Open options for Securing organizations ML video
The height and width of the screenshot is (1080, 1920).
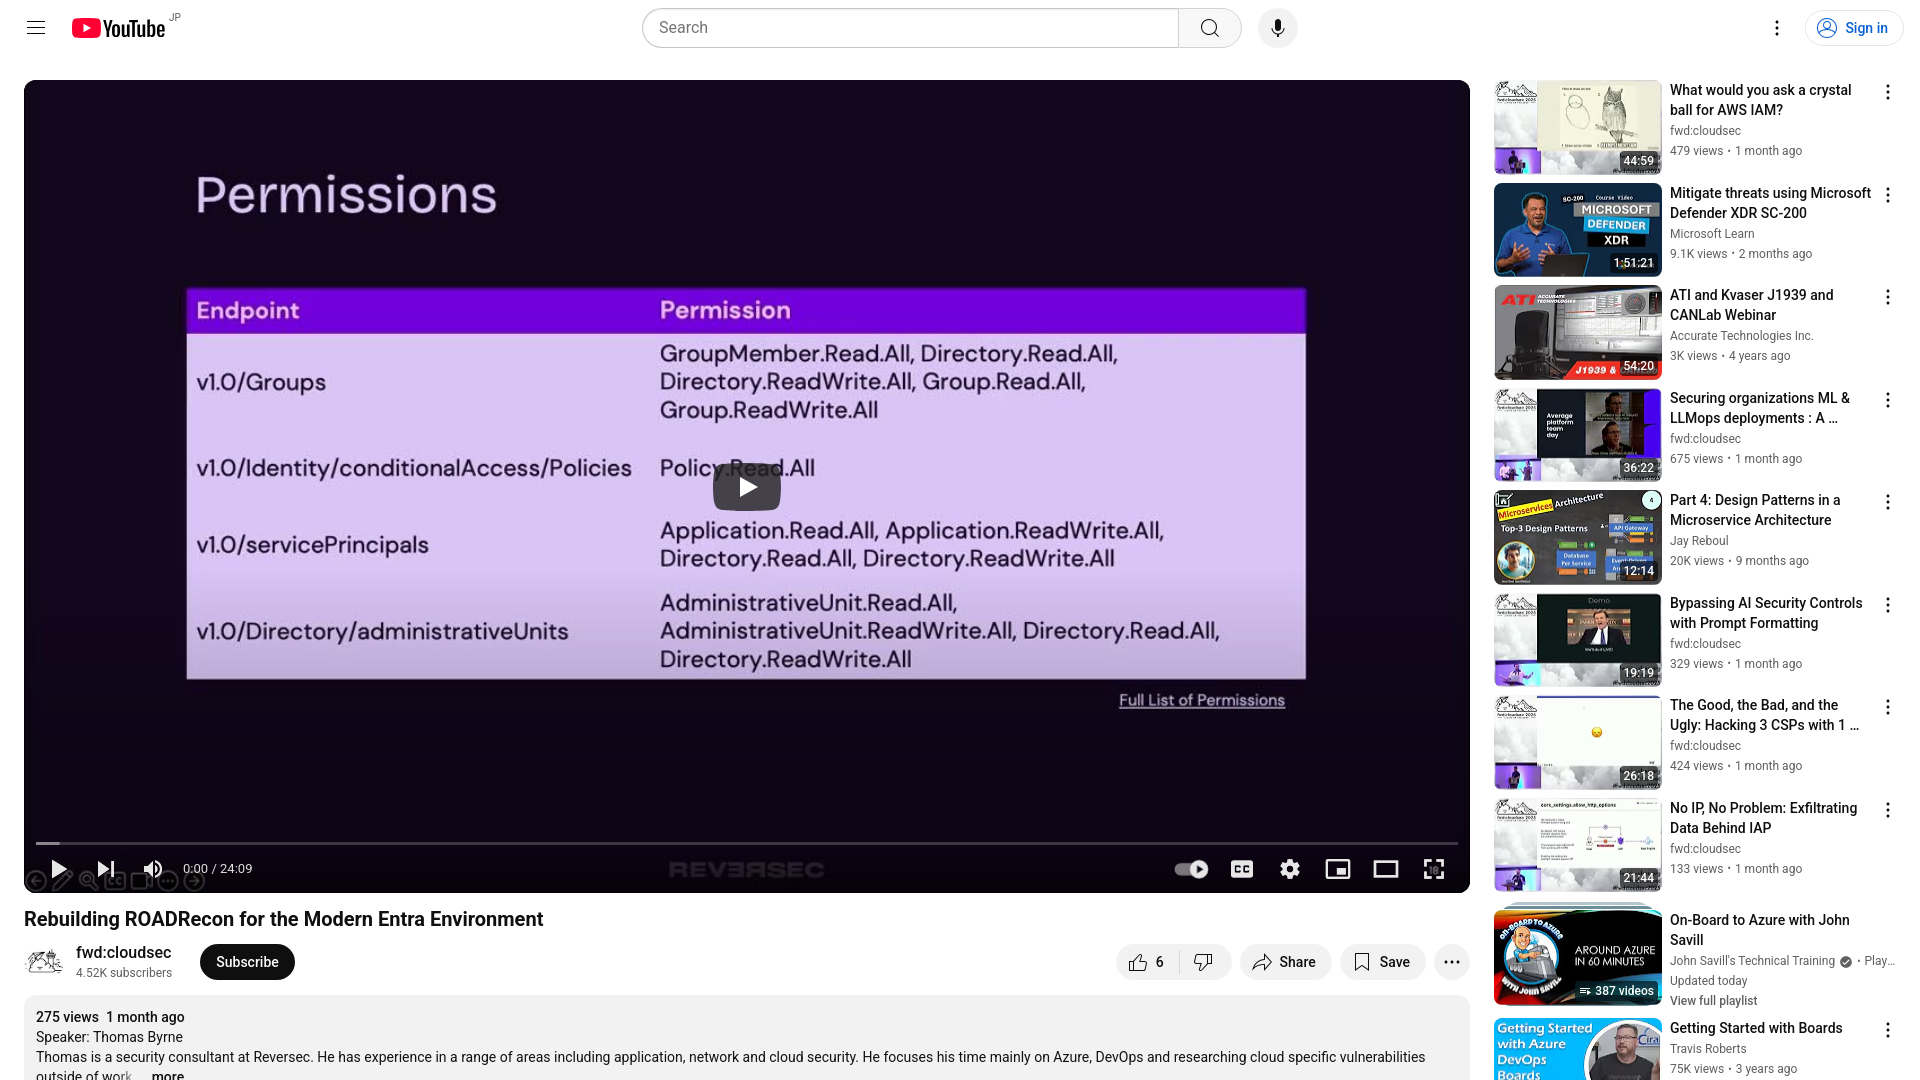(x=1888, y=400)
